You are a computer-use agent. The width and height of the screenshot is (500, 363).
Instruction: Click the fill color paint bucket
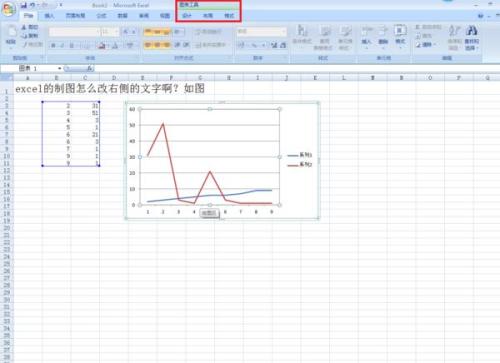pos(102,46)
